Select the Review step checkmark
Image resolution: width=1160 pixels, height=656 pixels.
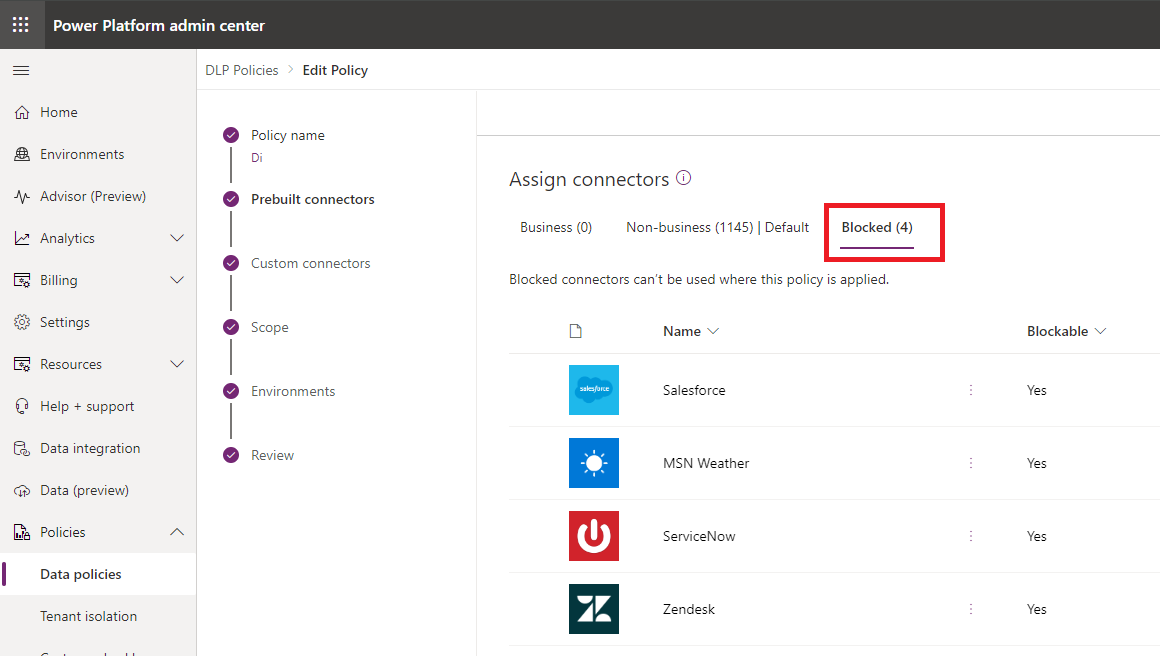[x=231, y=455]
